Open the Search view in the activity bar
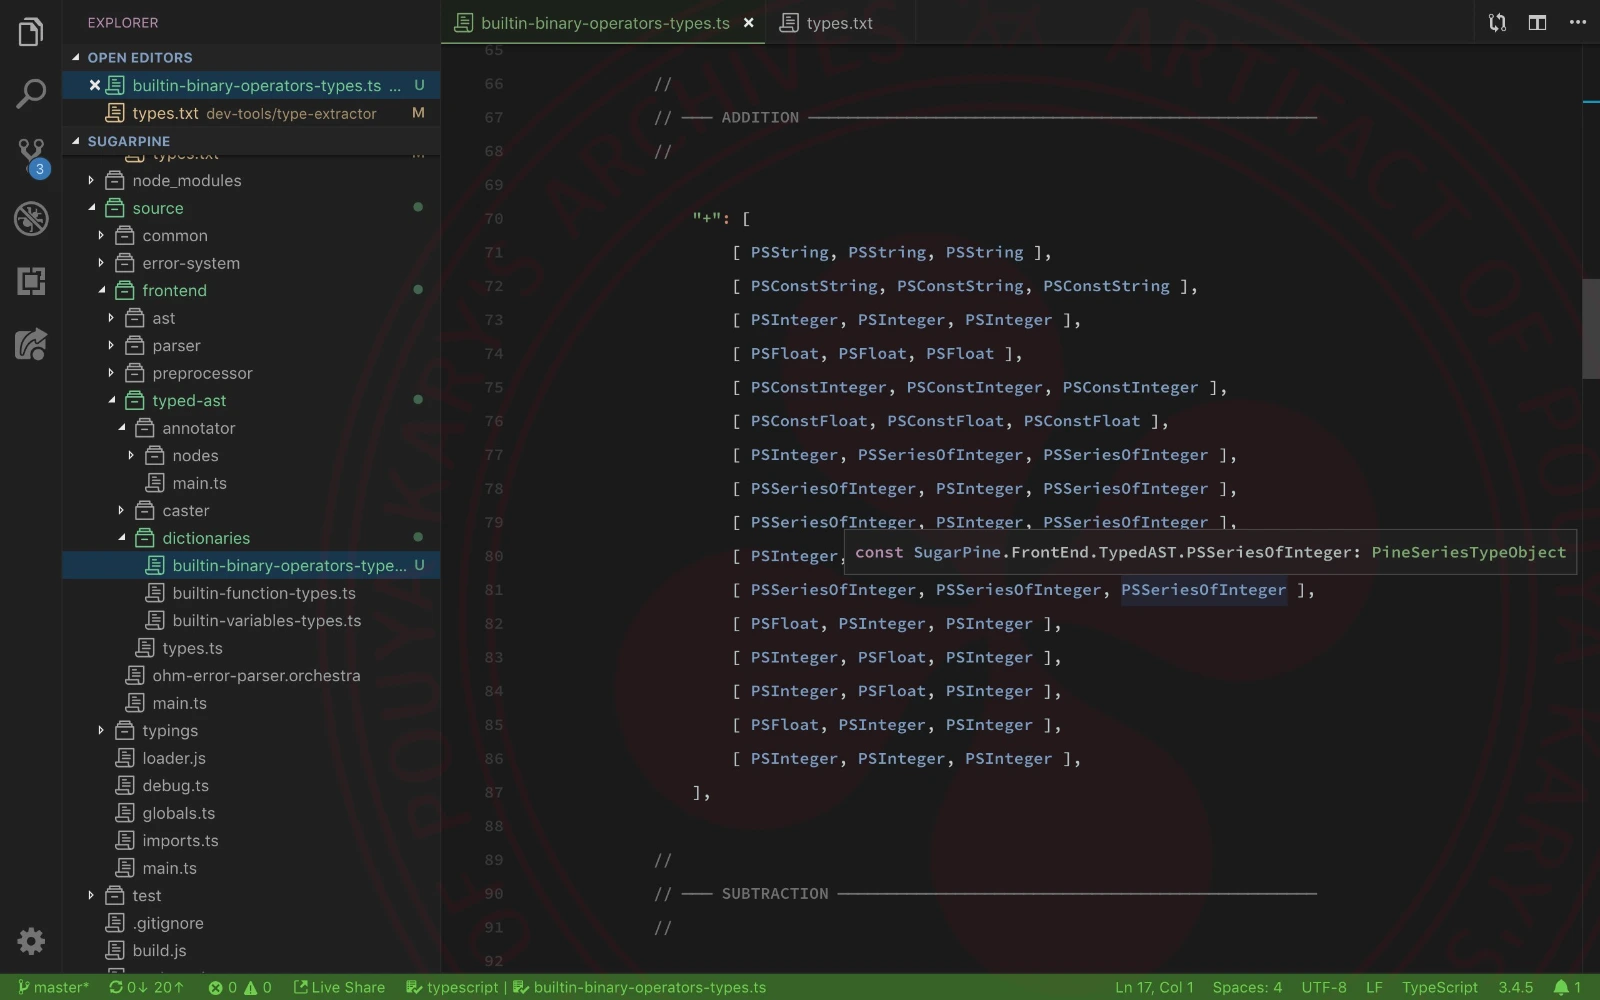Viewport: 1600px width, 1000px height. pos(31,93)
